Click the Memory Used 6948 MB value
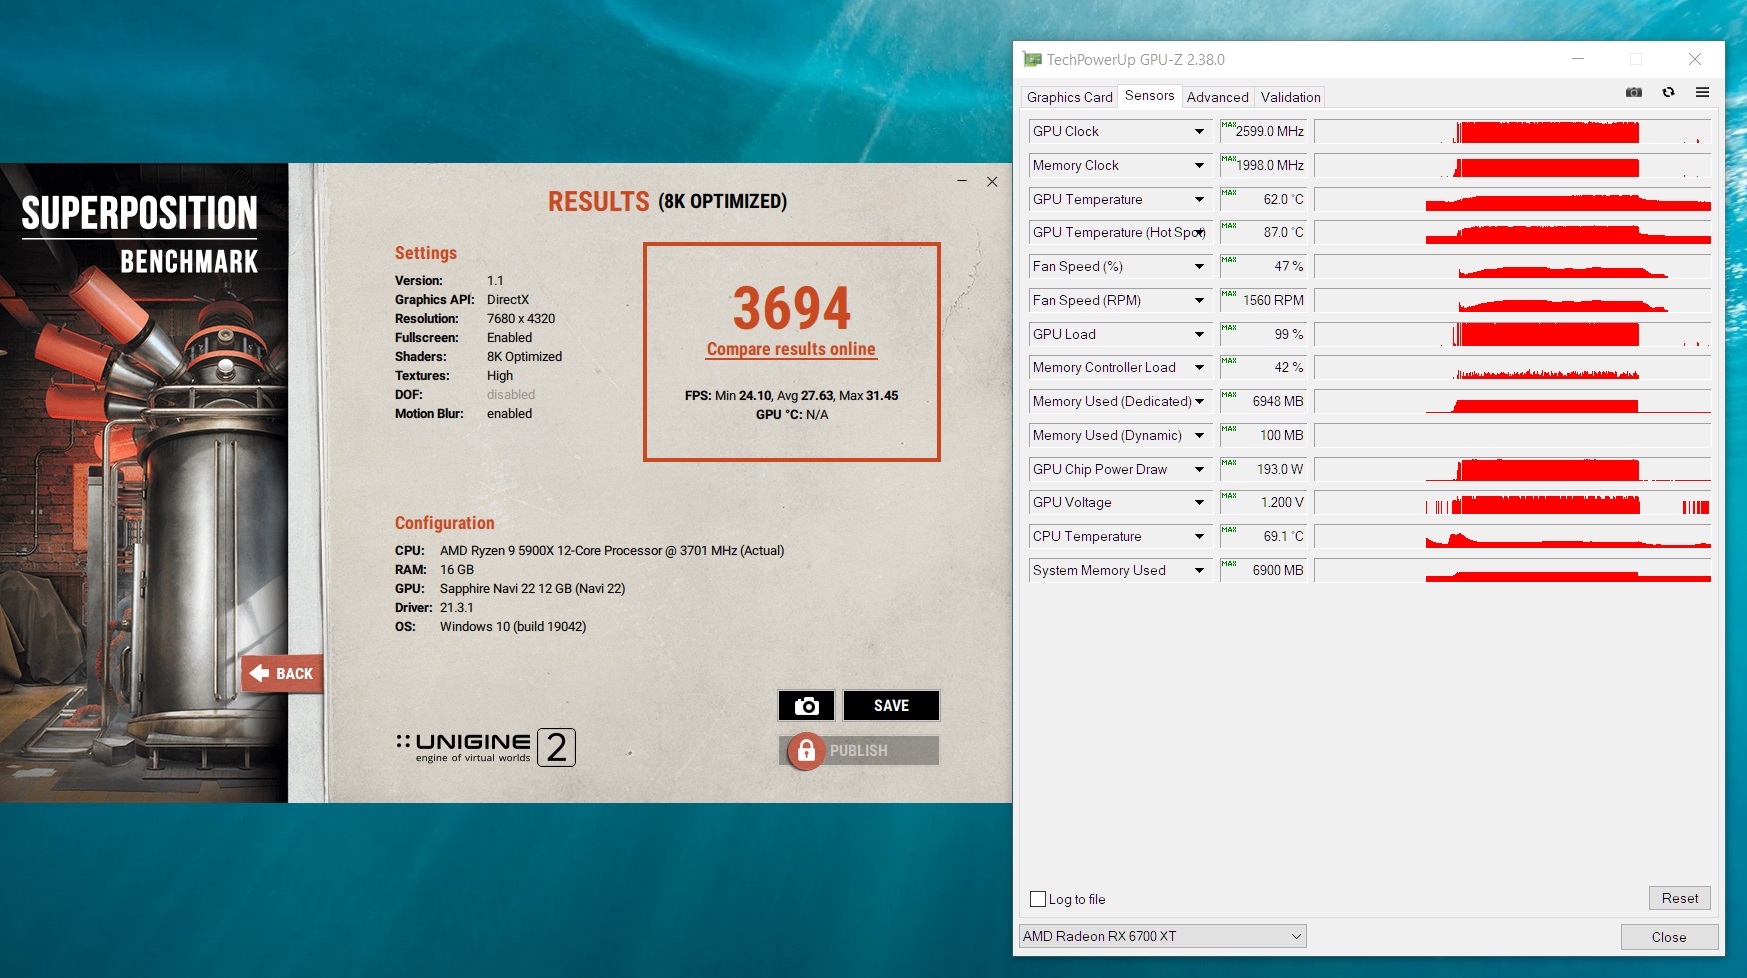 [1263, 402]
